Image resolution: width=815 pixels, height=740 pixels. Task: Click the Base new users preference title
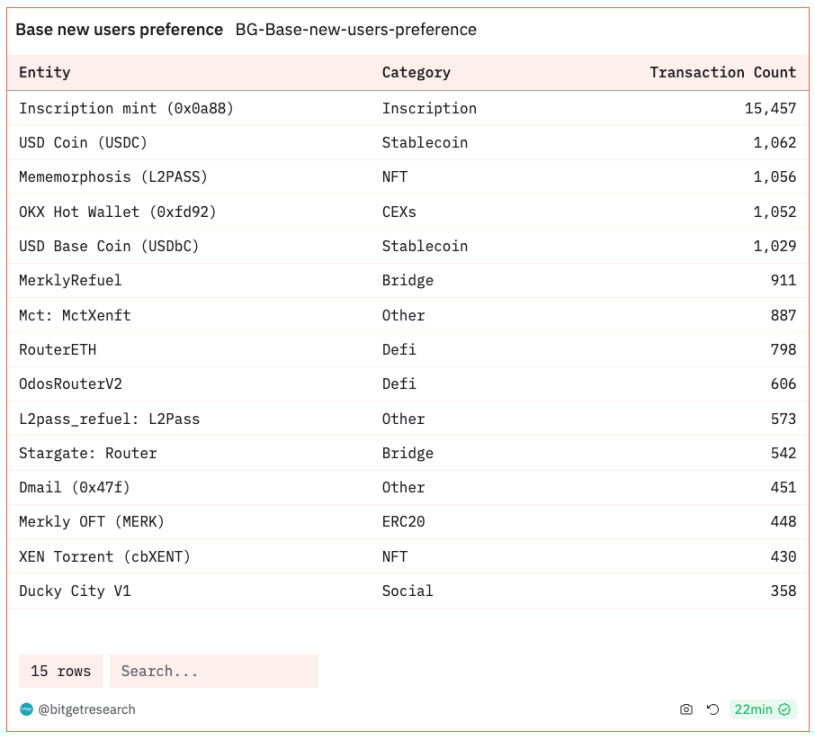click(119, 30)
